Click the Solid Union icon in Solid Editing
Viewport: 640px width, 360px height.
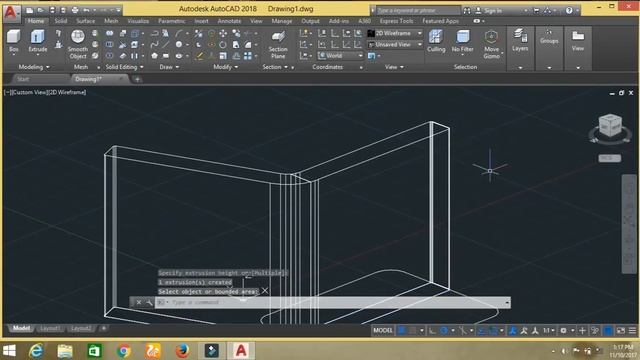[110, 33]
